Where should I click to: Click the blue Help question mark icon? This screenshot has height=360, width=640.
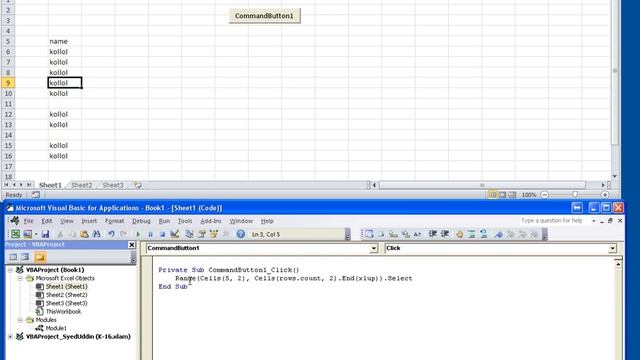click(x=240, y=234)
